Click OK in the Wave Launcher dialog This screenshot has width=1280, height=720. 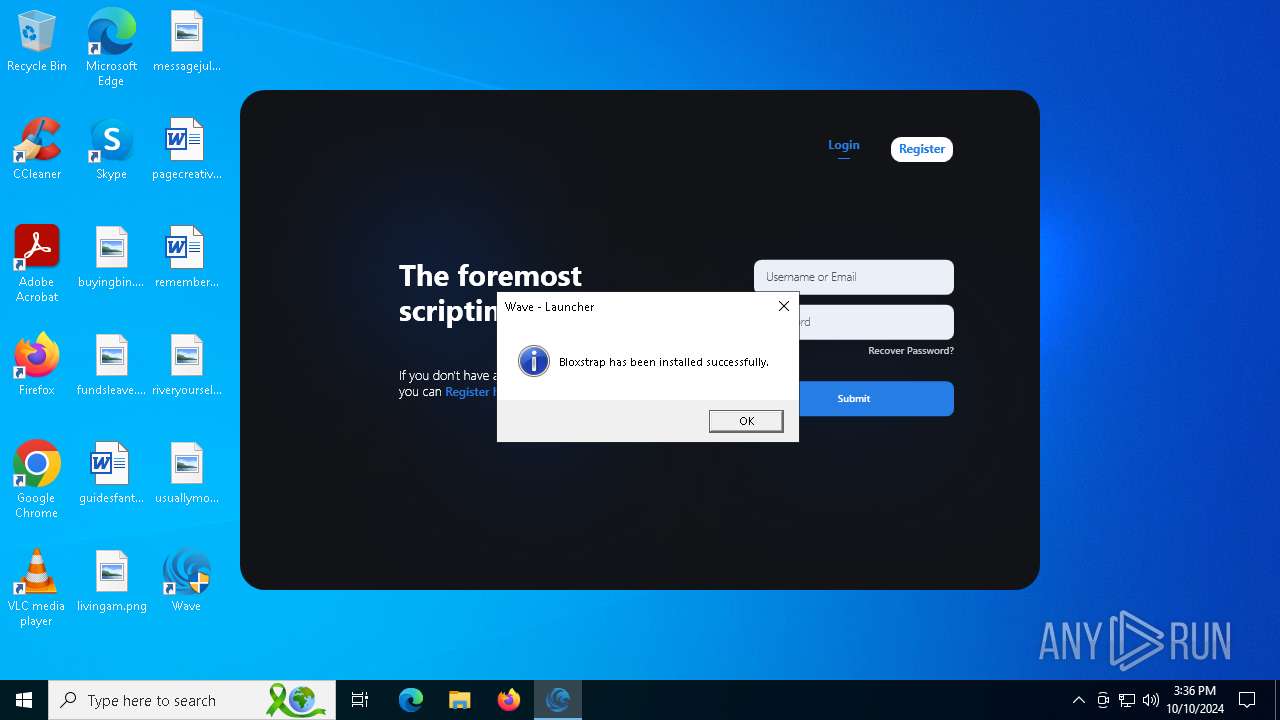[x=746, y=421]
